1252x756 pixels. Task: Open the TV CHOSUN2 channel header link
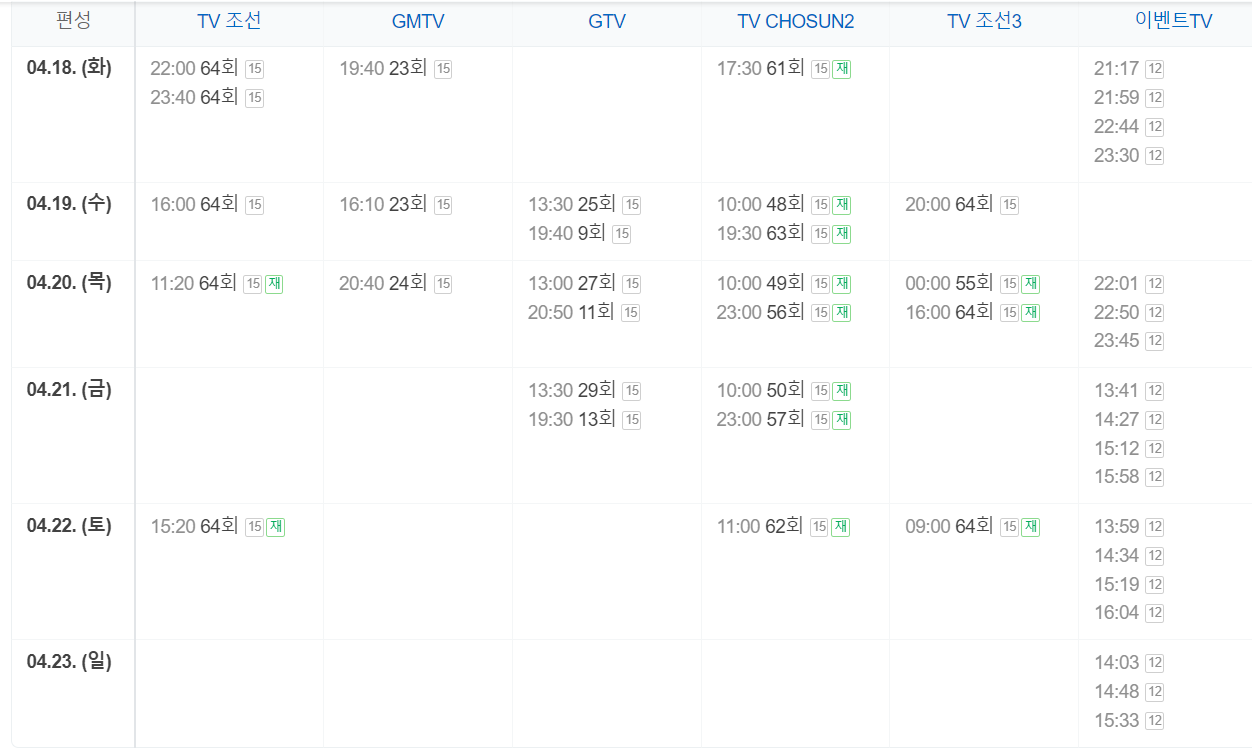point(796,21)
